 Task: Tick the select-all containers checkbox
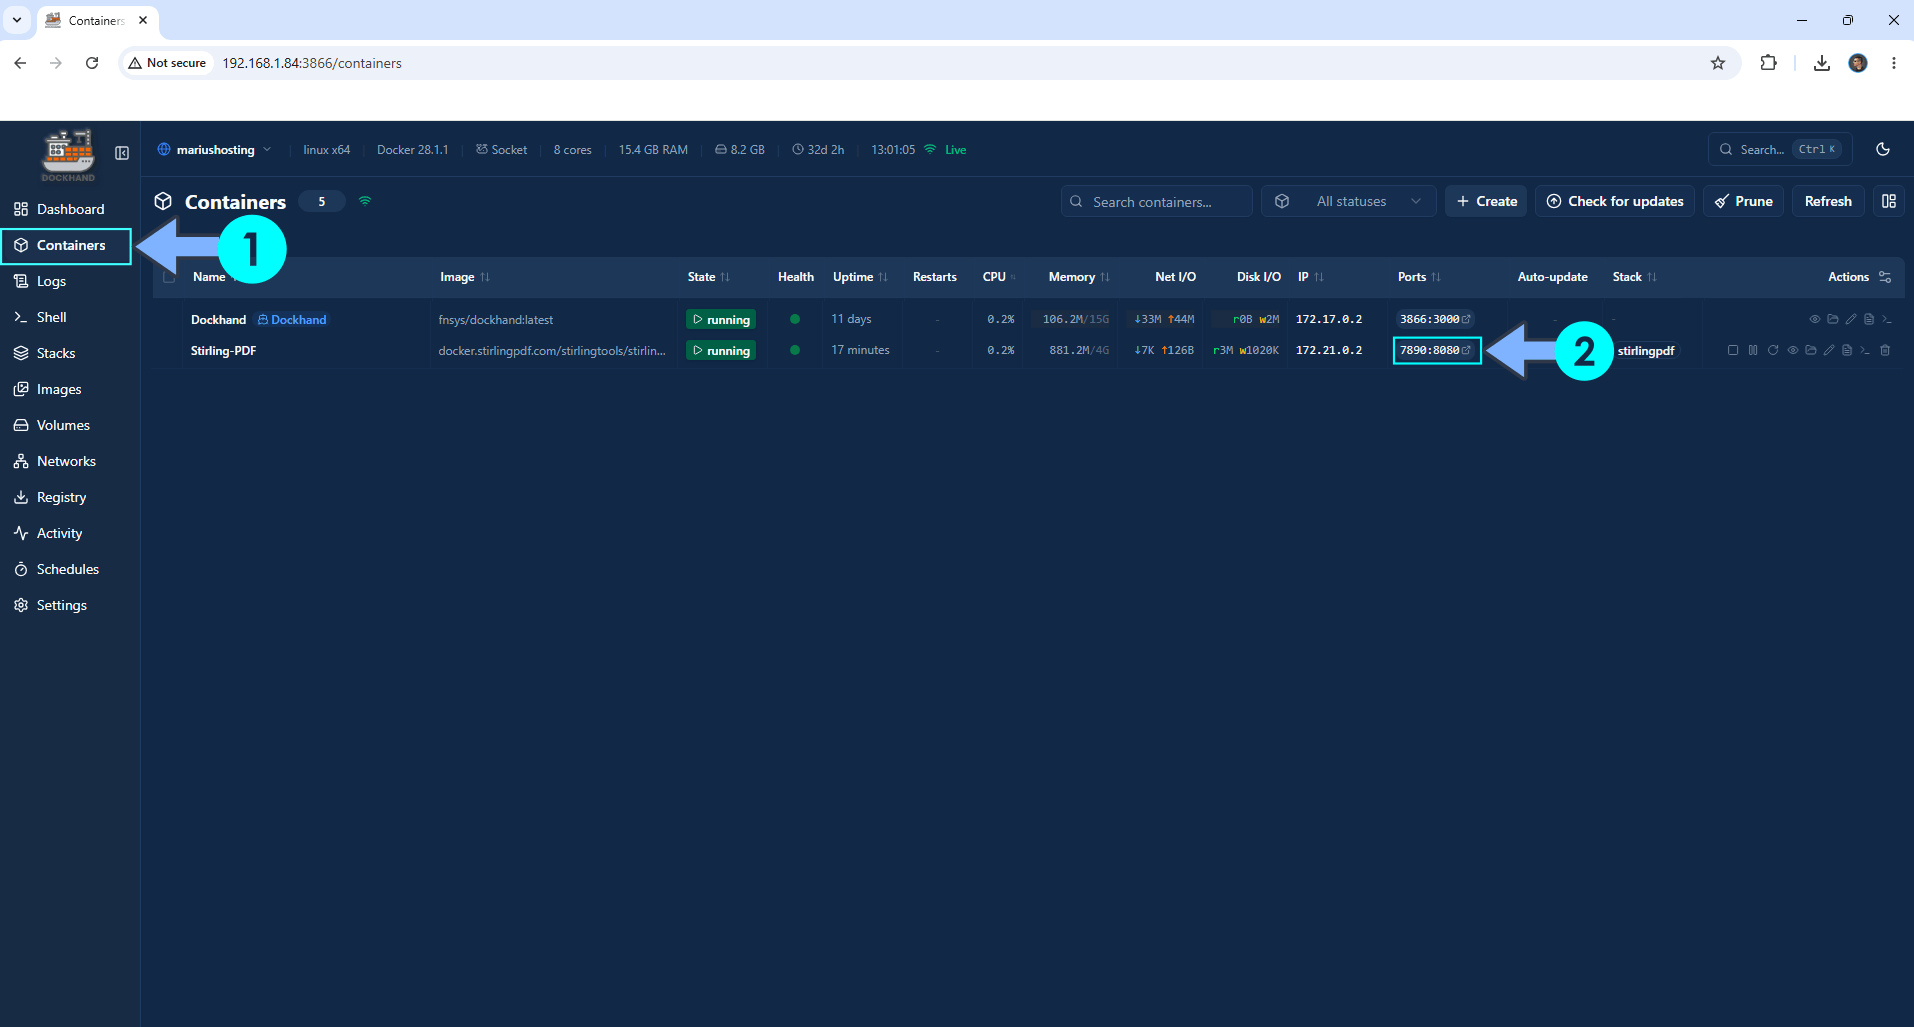coord(169,277)
